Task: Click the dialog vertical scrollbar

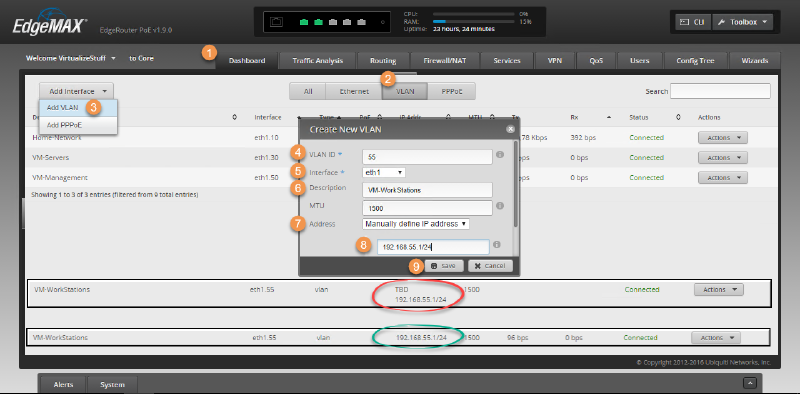Action: pos(516,185)
